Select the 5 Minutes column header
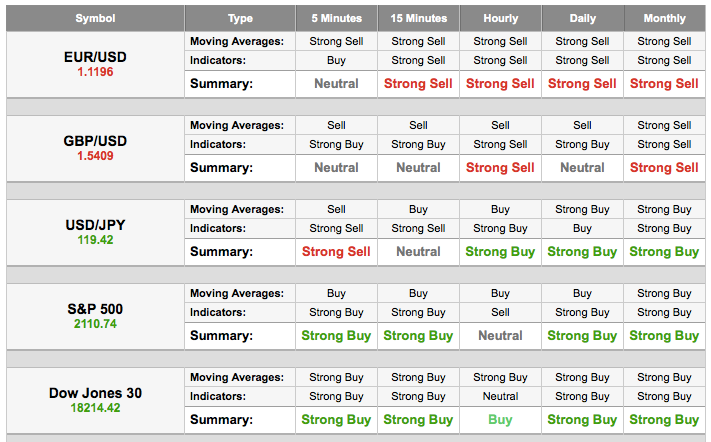The height and width of the screenshot is (442, 711). [x=336, y=18]
